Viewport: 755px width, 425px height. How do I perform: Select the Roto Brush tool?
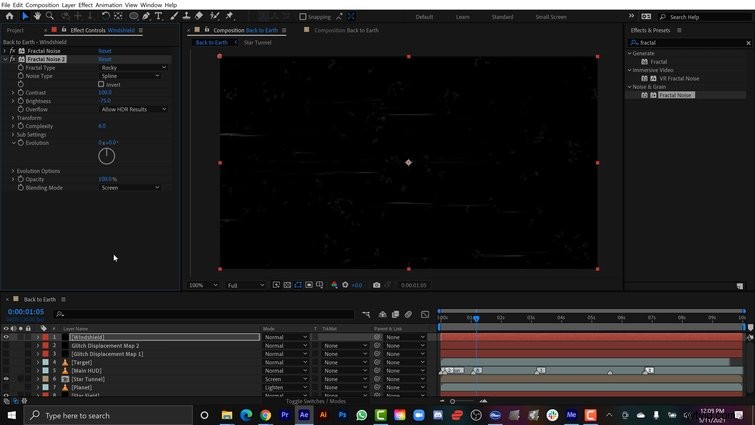click(x=215, y=16)
